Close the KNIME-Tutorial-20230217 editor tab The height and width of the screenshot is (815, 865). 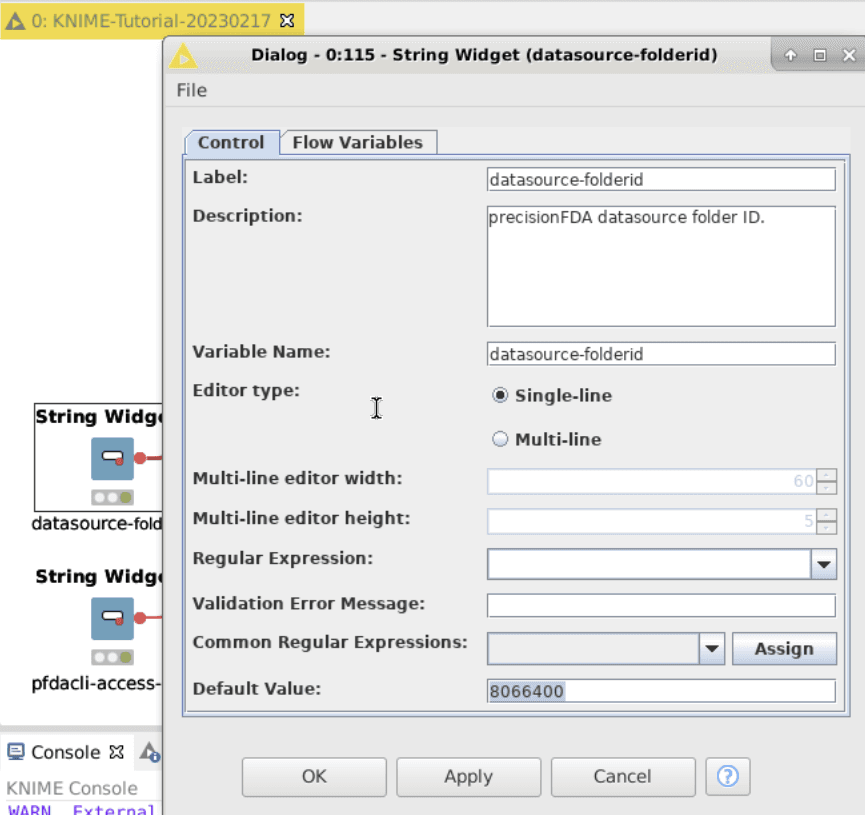coord(287,21)
